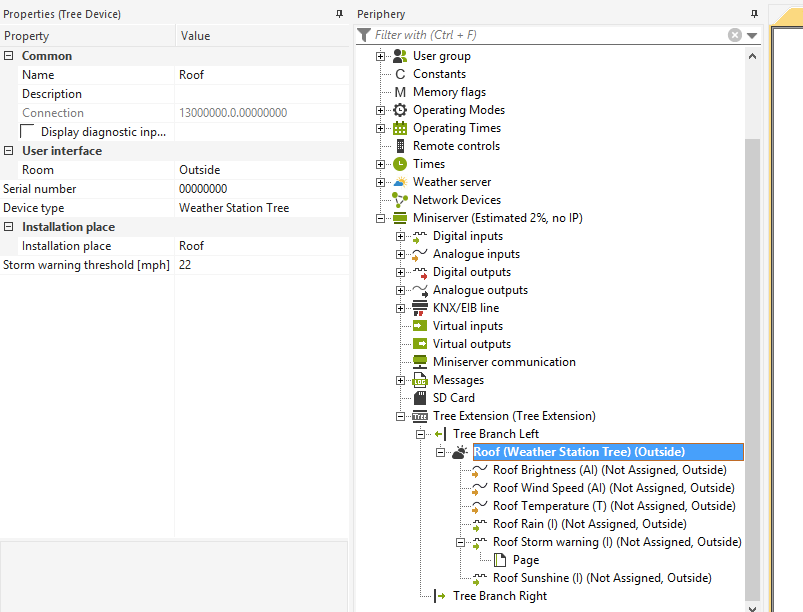Clear the periphery filter field
Viewport: 803px width, 612px height.
(734, 35)
